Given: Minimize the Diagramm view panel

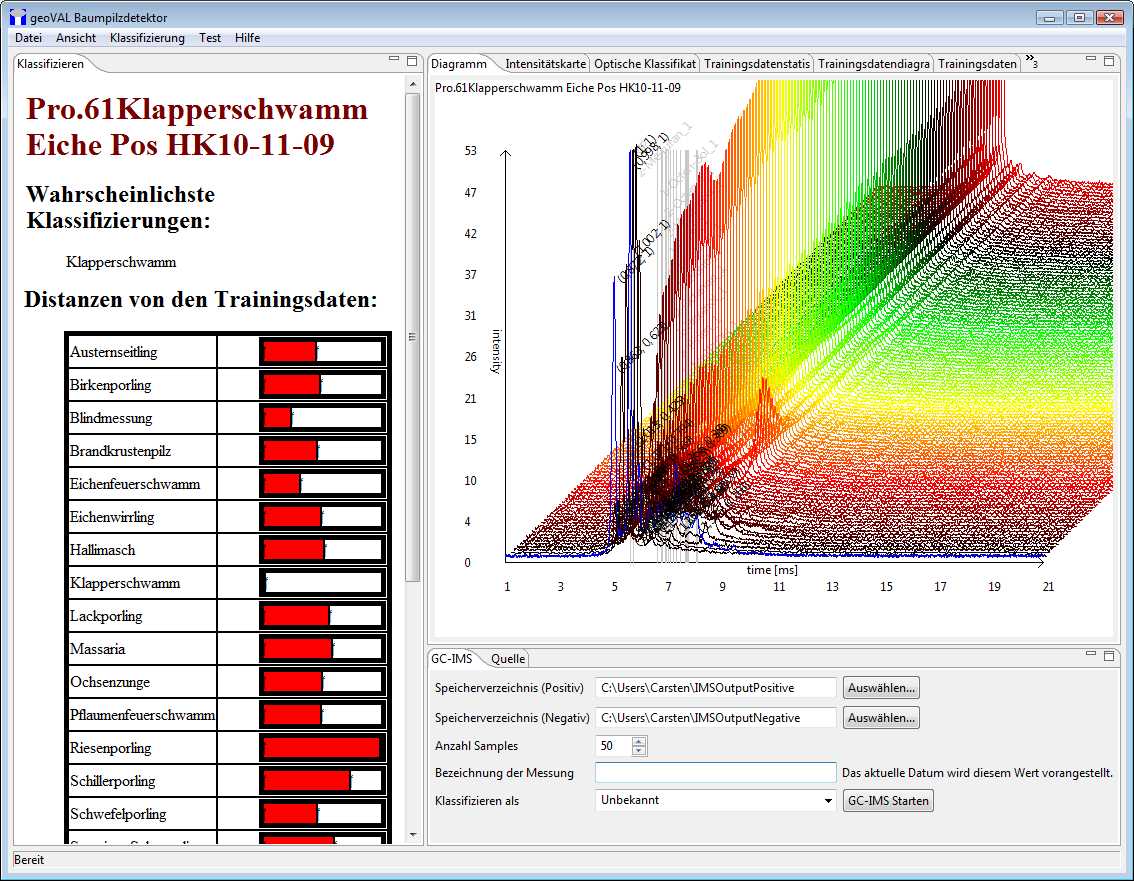Looking at the screenshot, I should click(x=1091, y=61).
